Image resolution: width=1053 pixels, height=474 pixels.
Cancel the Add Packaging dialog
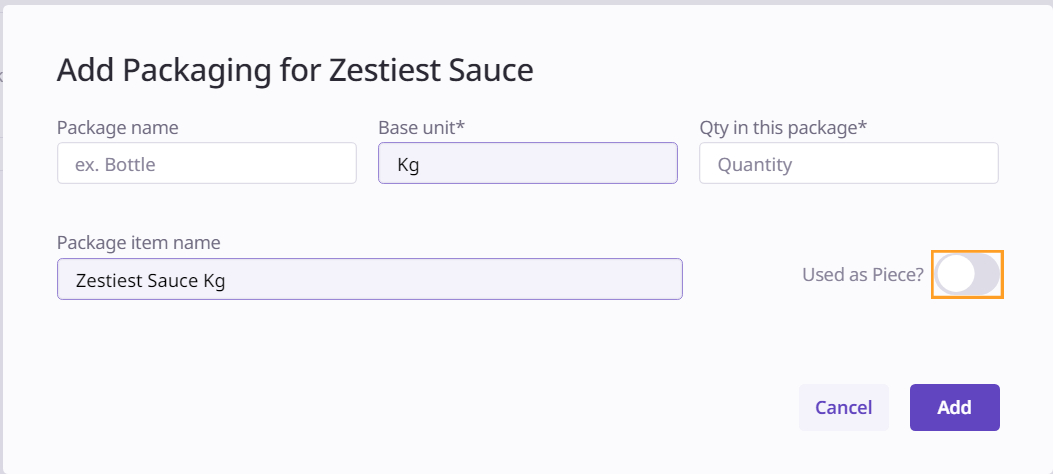843,407
